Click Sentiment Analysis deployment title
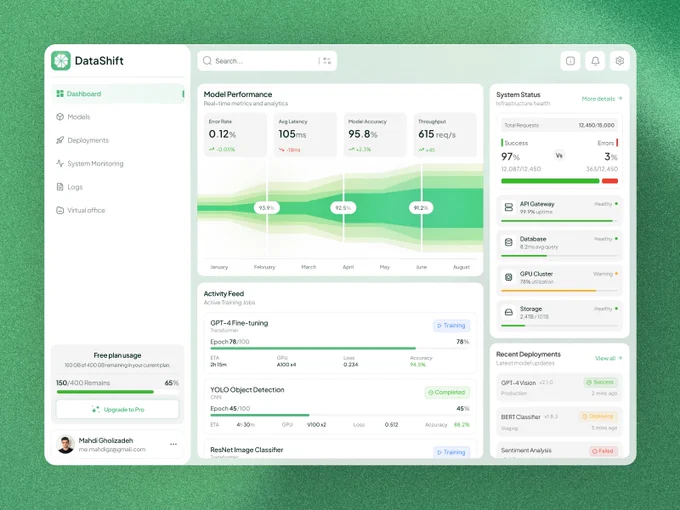Viewport: 680px width, 510px height. click(526, 451)
